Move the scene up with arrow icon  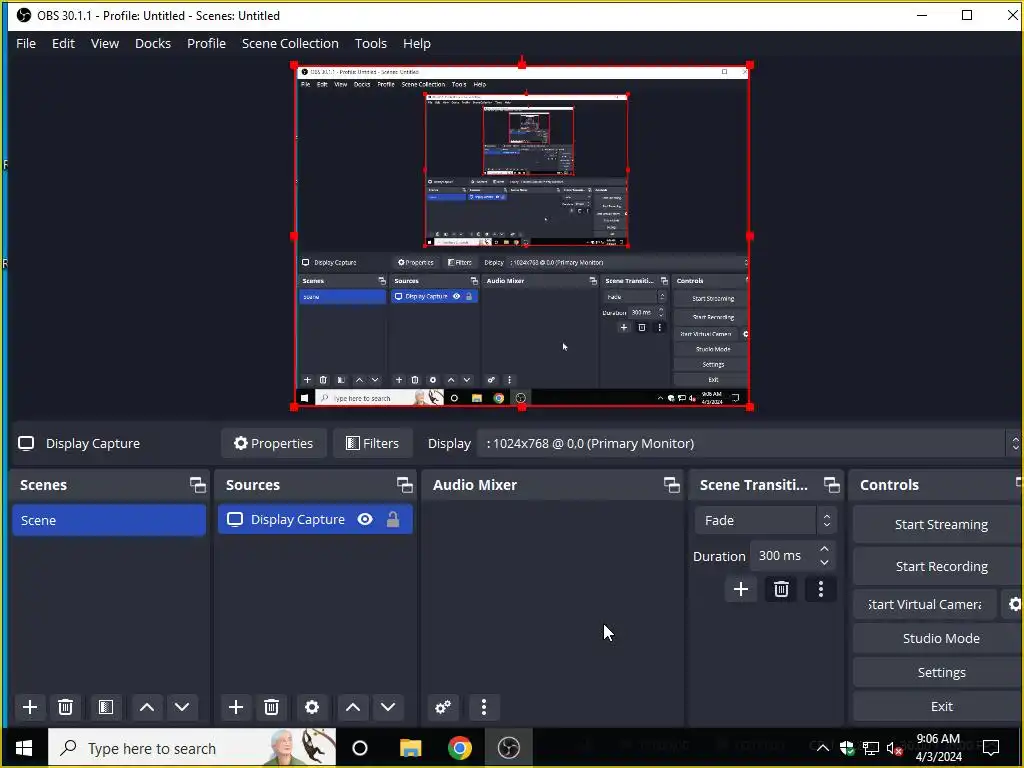(147, 707)
